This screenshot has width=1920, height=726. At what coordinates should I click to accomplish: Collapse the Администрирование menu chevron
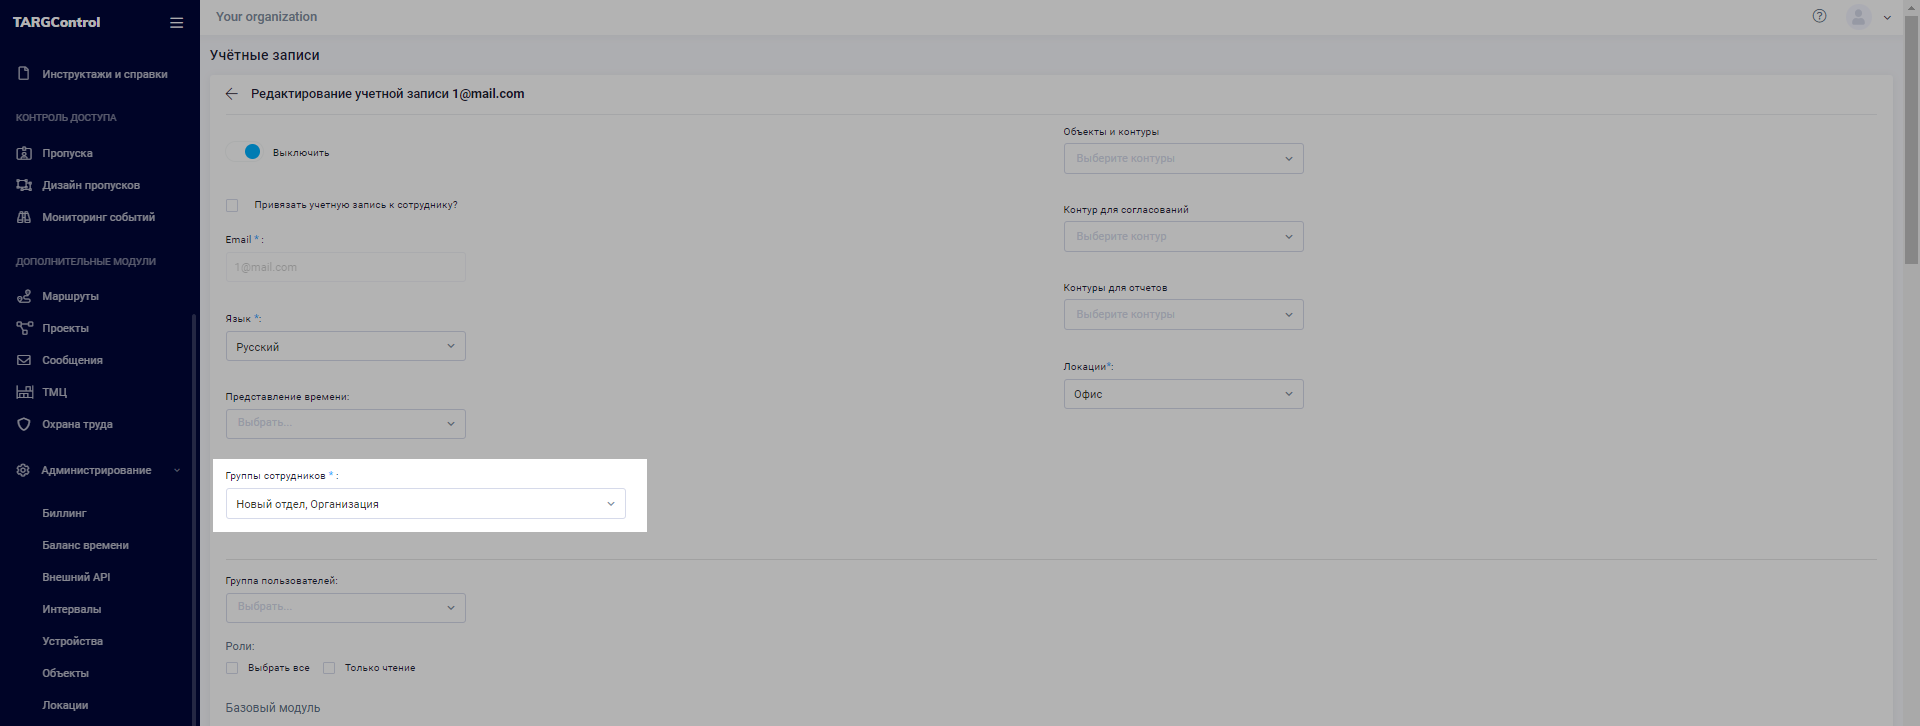[177, 470]
